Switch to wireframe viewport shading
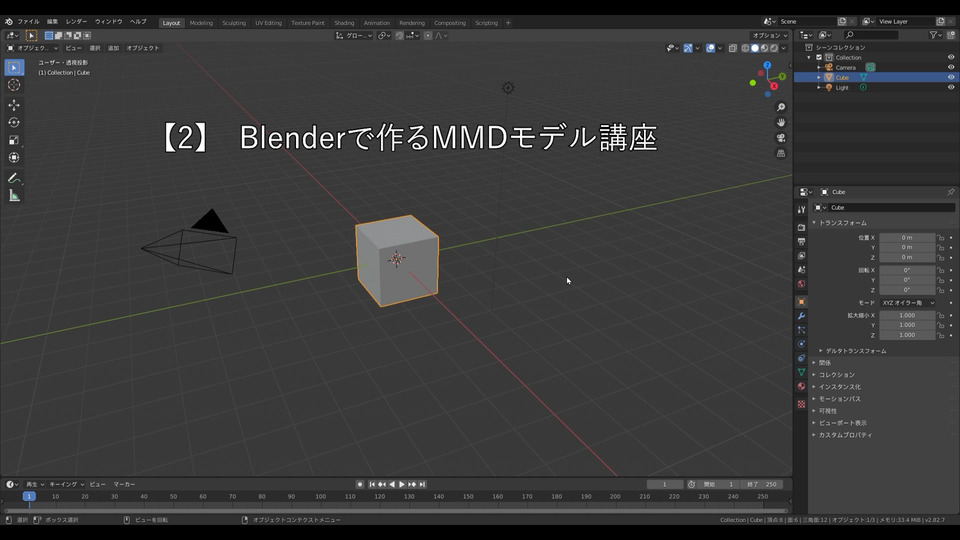 [745, 48]
